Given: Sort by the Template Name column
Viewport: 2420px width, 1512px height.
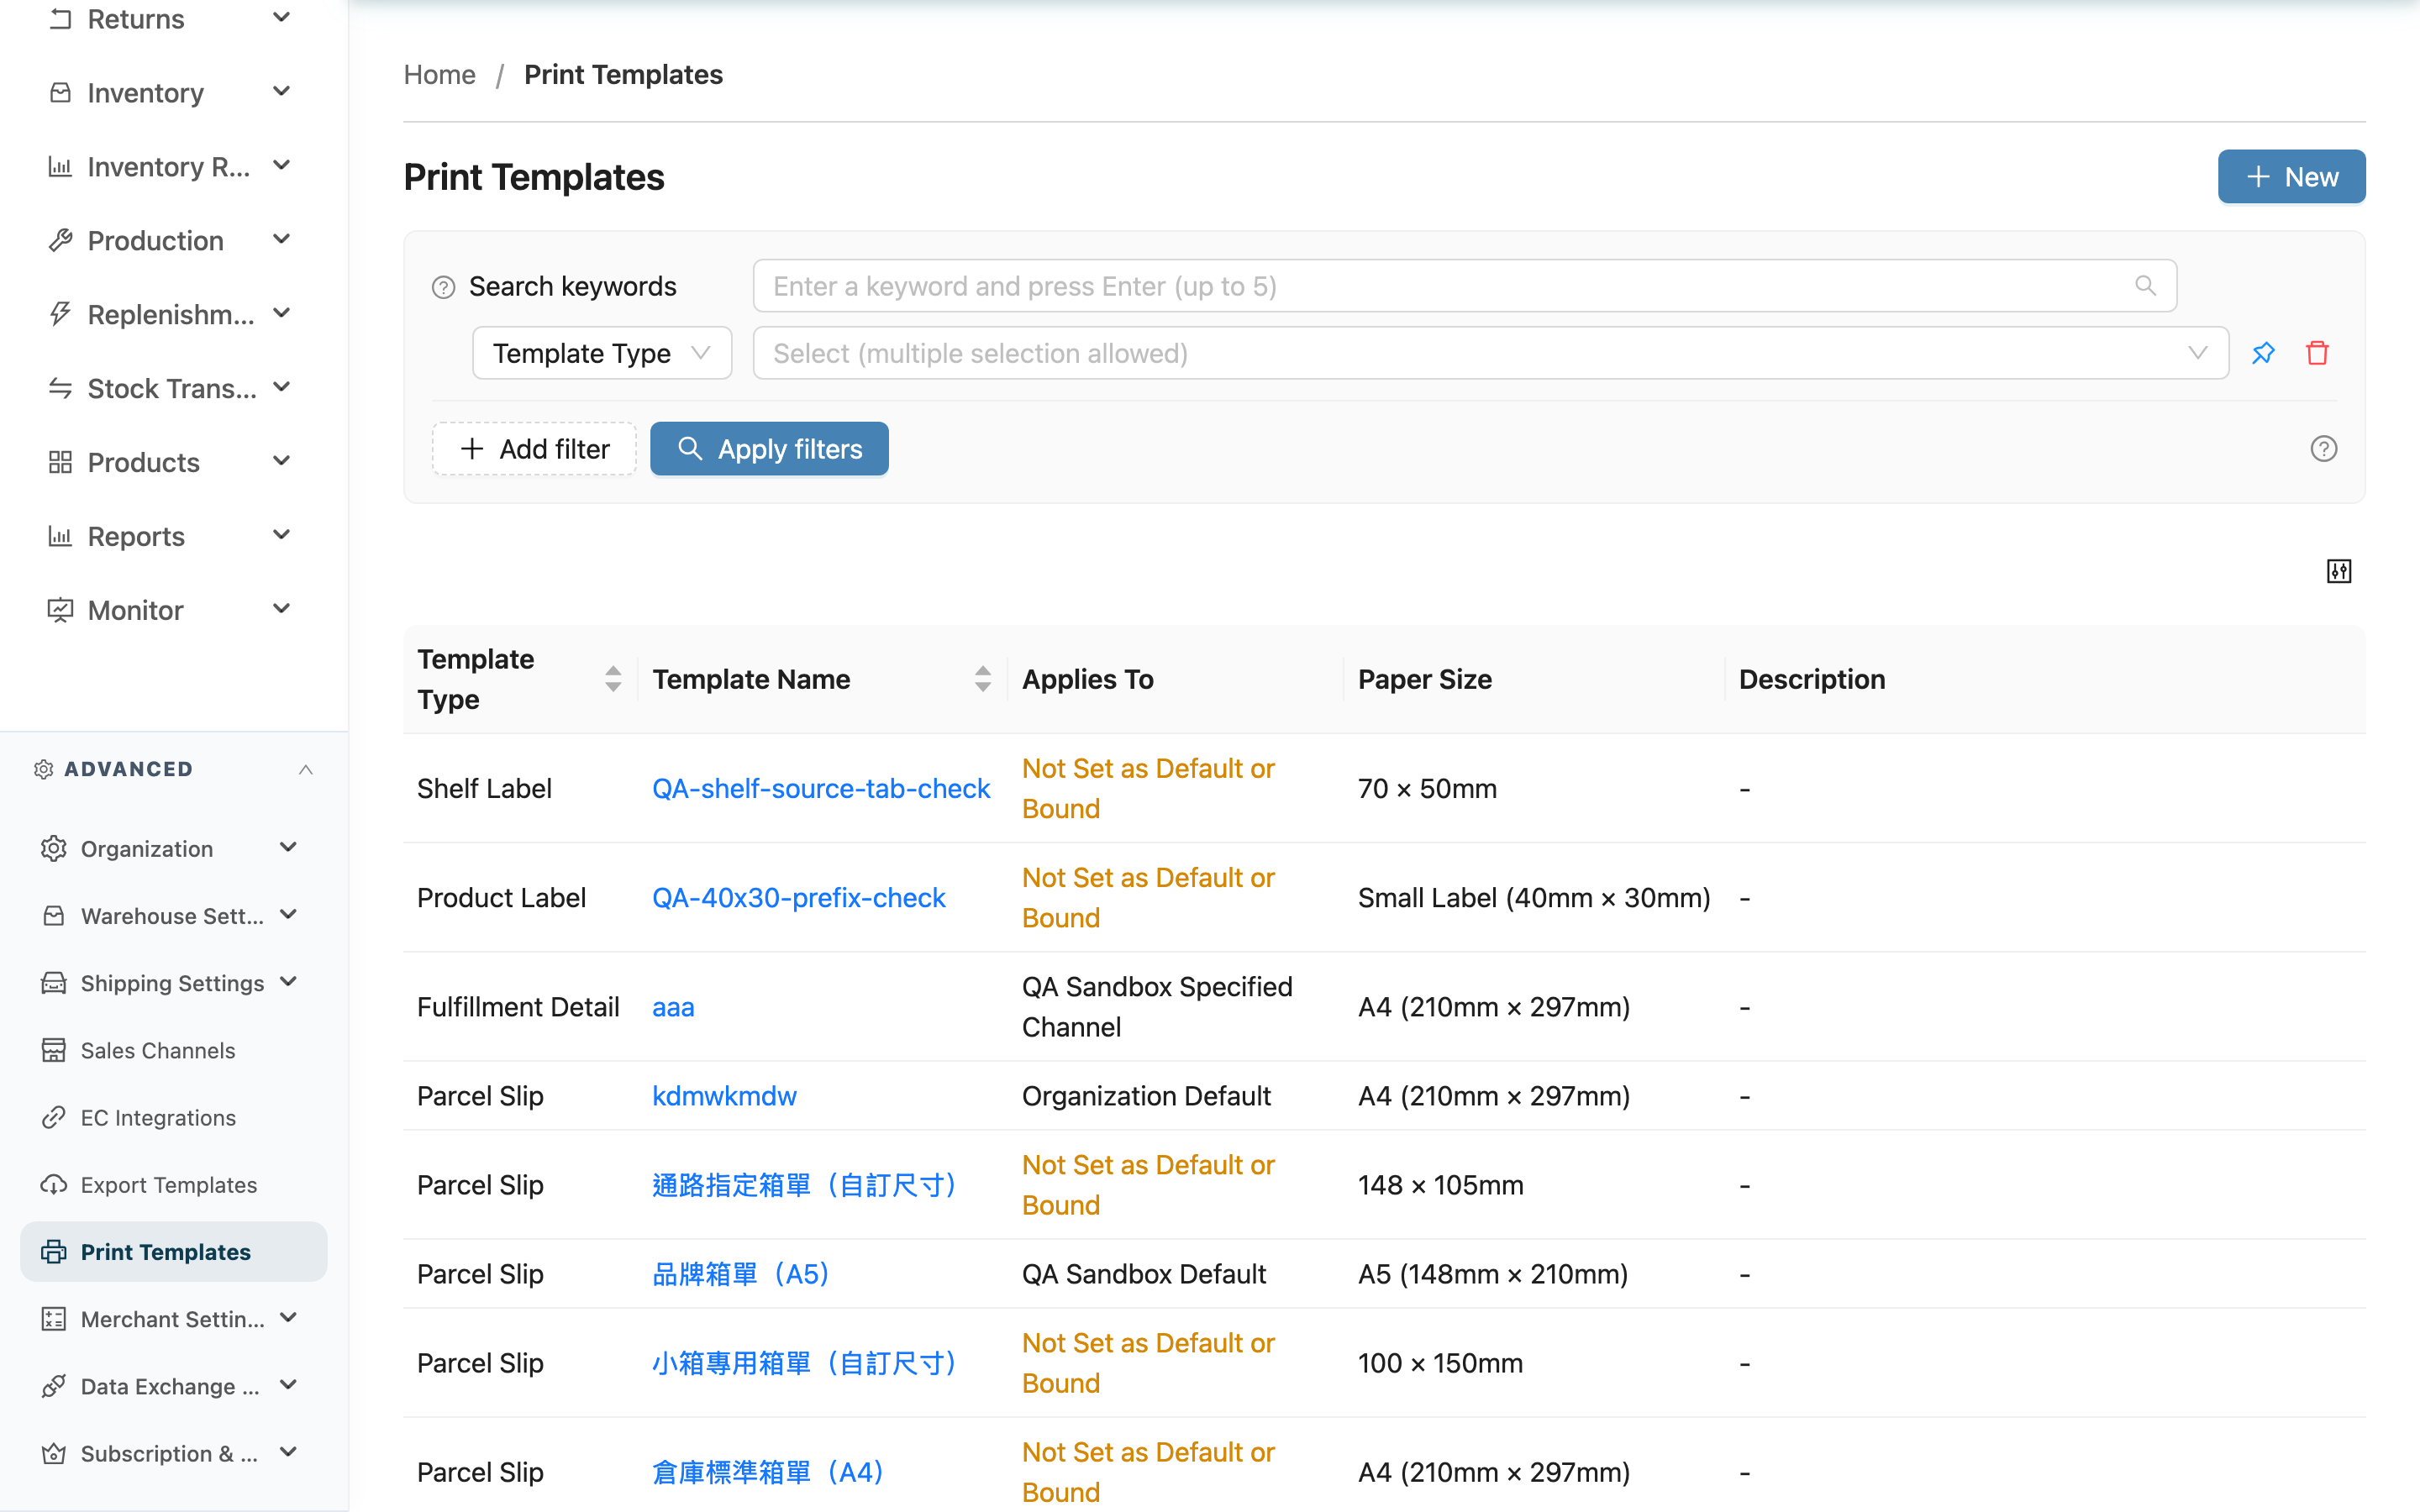Looking at the screenshot, I should 983,679.
